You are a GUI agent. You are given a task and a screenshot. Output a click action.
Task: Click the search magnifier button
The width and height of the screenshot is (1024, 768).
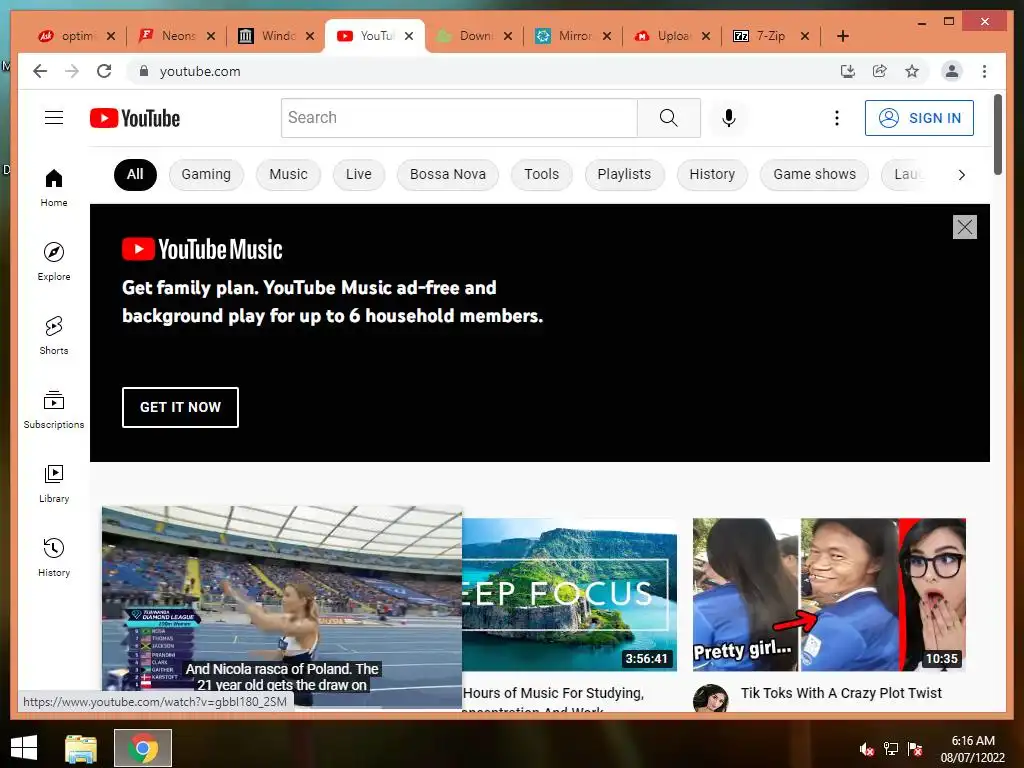(669, 118)
